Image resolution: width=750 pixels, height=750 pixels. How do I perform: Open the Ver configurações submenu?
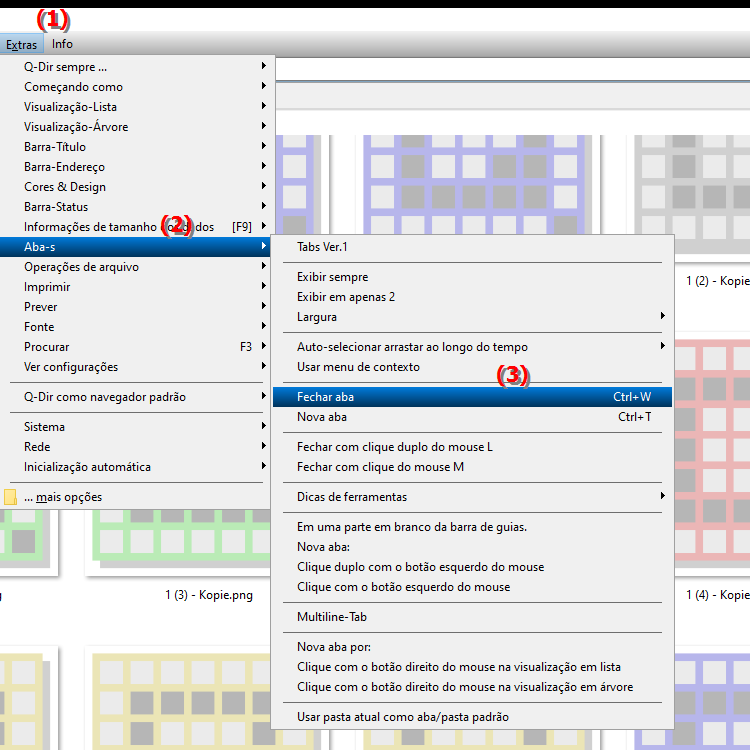click(x=137, y=367)
